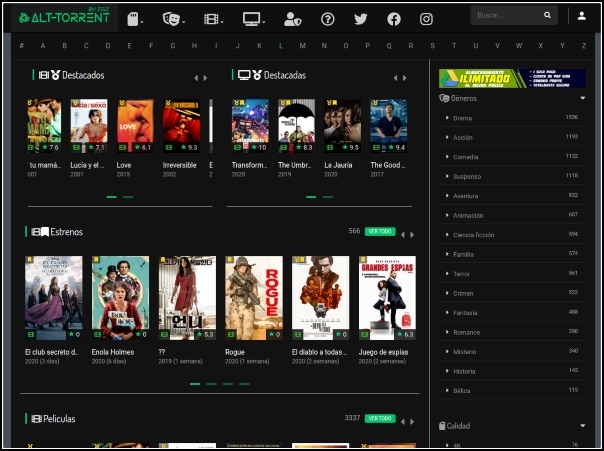Viewport: 604px width, 451px height.
Task: Click the ALT-TORRENT logo
Action: click(64, 17)
